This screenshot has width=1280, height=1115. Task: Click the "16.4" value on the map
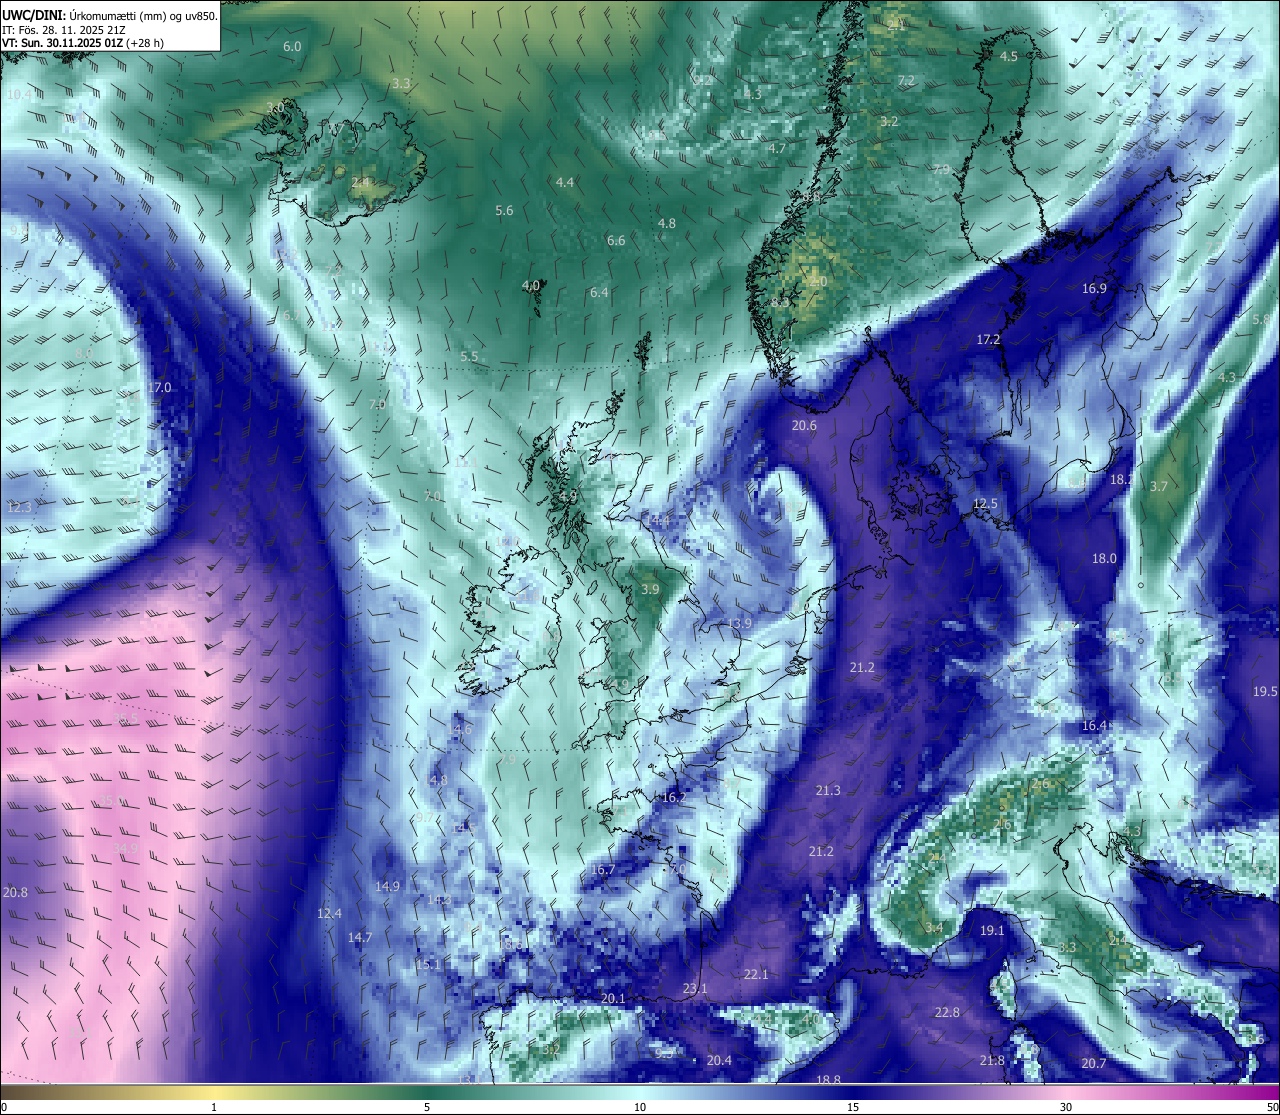(1094, 726)
